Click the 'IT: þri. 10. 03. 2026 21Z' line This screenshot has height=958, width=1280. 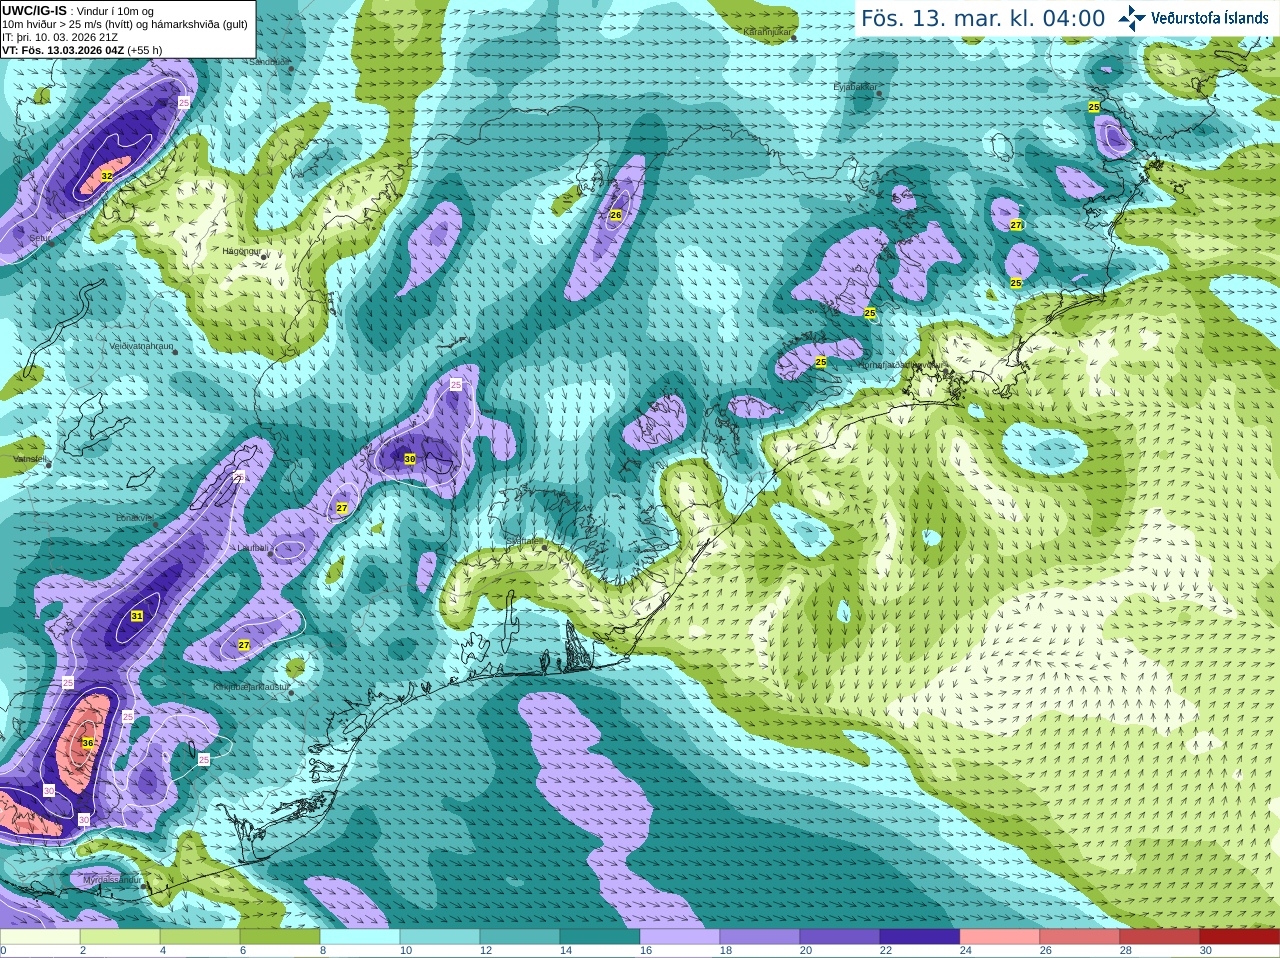point(60,37)
